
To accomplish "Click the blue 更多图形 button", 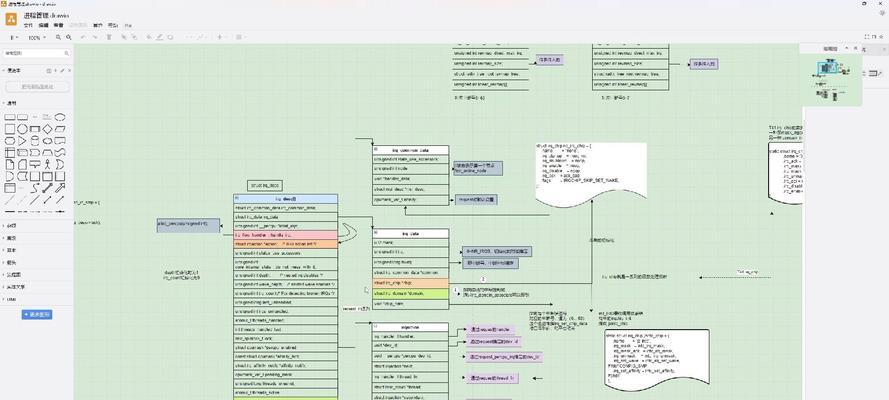I will pos(37,314).
